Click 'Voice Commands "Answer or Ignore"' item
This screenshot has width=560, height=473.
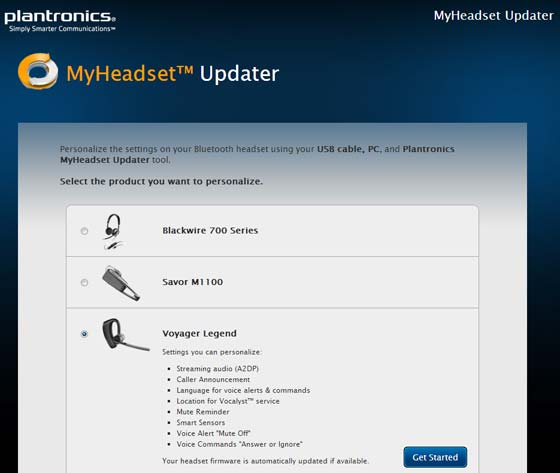(239, 444)
